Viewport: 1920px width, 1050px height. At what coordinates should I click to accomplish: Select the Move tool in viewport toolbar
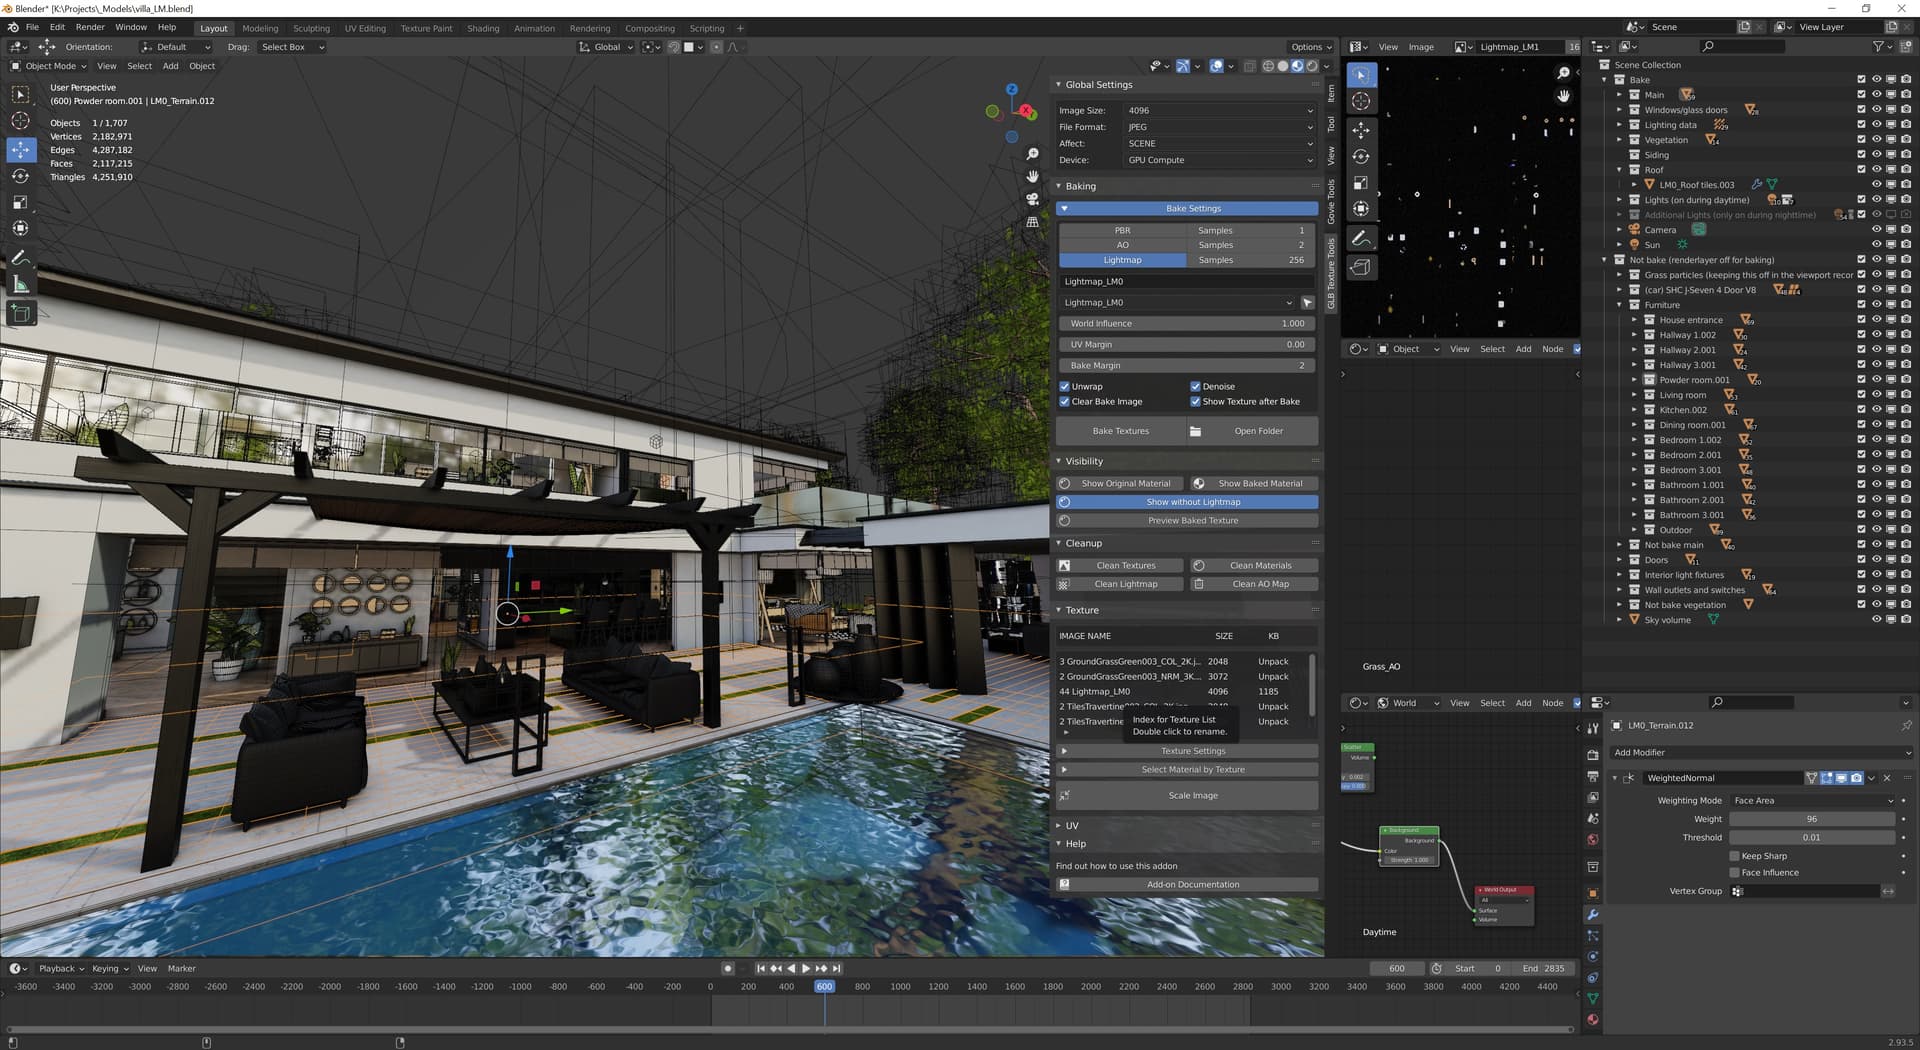coord(20,149)
